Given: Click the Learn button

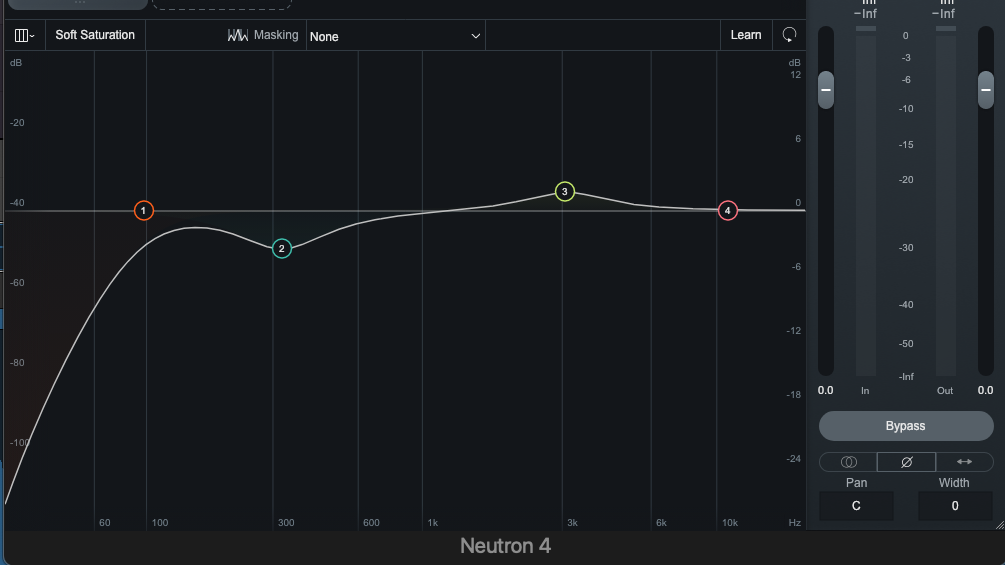Looking at the screenshot, I should coord(745,35).
